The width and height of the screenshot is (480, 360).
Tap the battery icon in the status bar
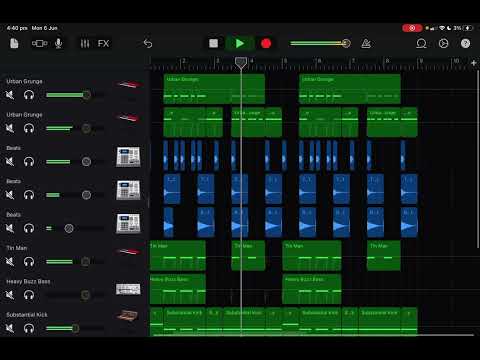468,28
